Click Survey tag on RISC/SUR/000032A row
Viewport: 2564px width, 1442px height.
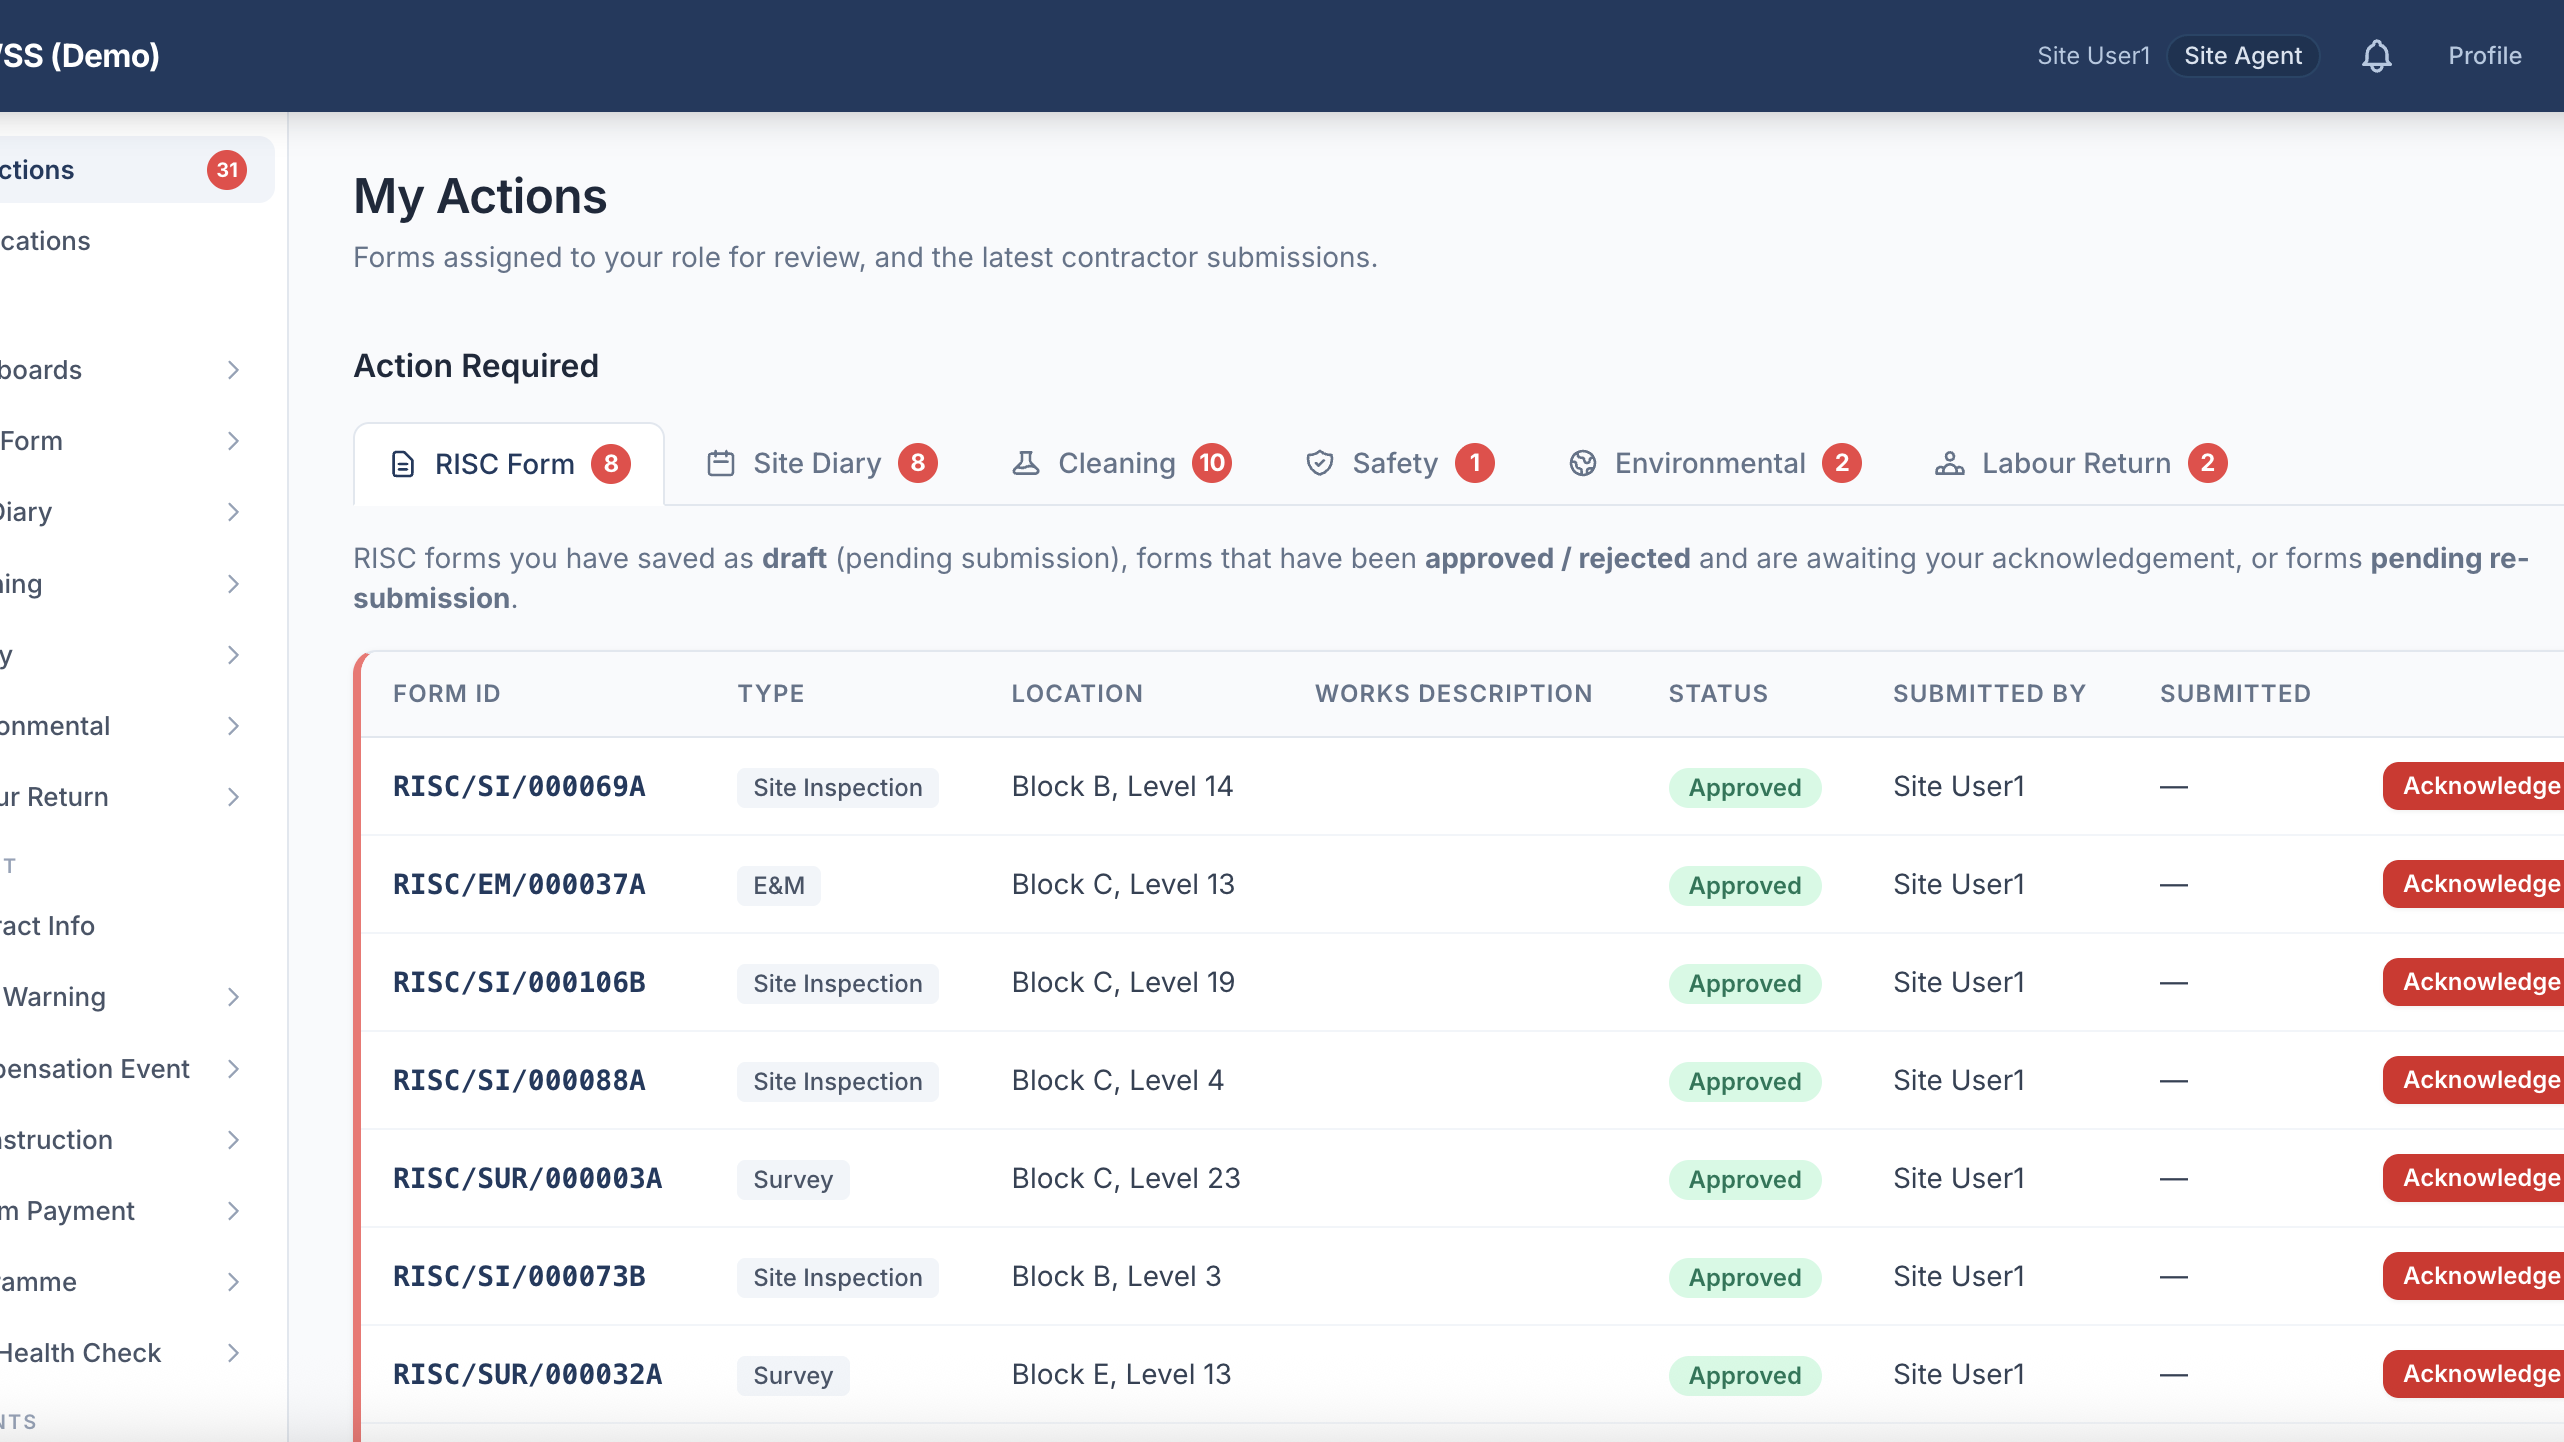tap(793, 1376)
